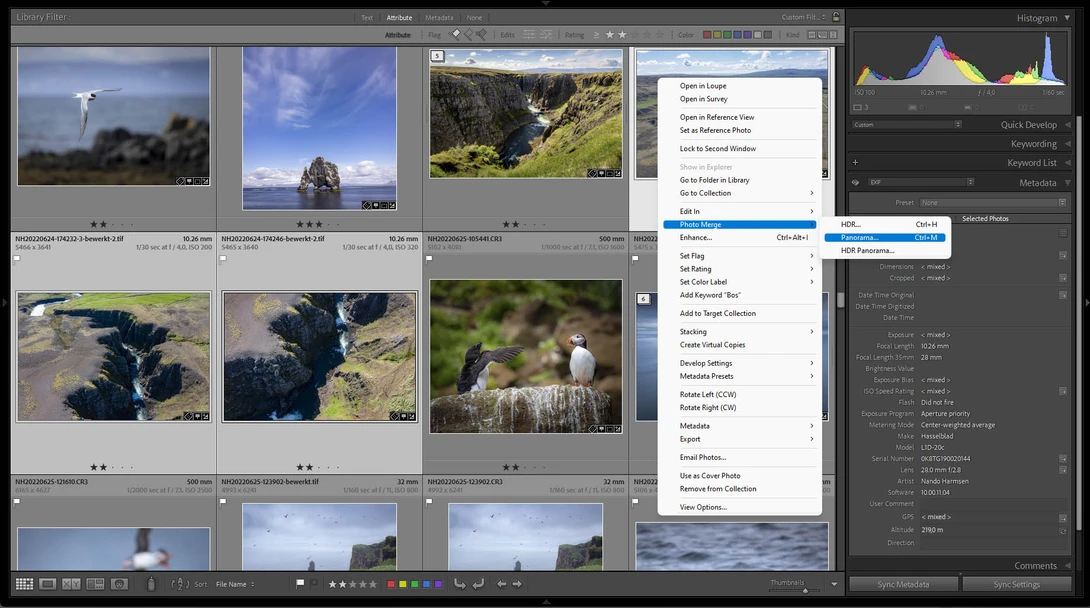Expand the Quick Develop panel

(x=1067, y=124)
